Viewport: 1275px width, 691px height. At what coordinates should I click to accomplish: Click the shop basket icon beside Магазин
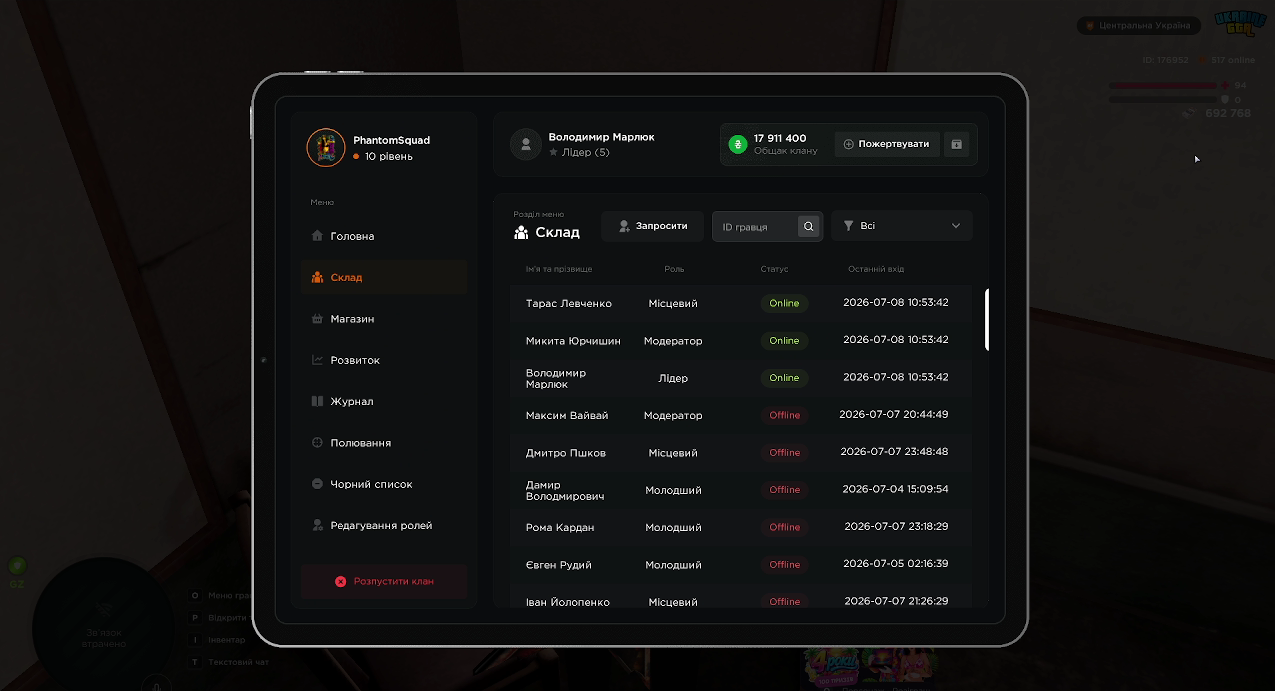317,319
